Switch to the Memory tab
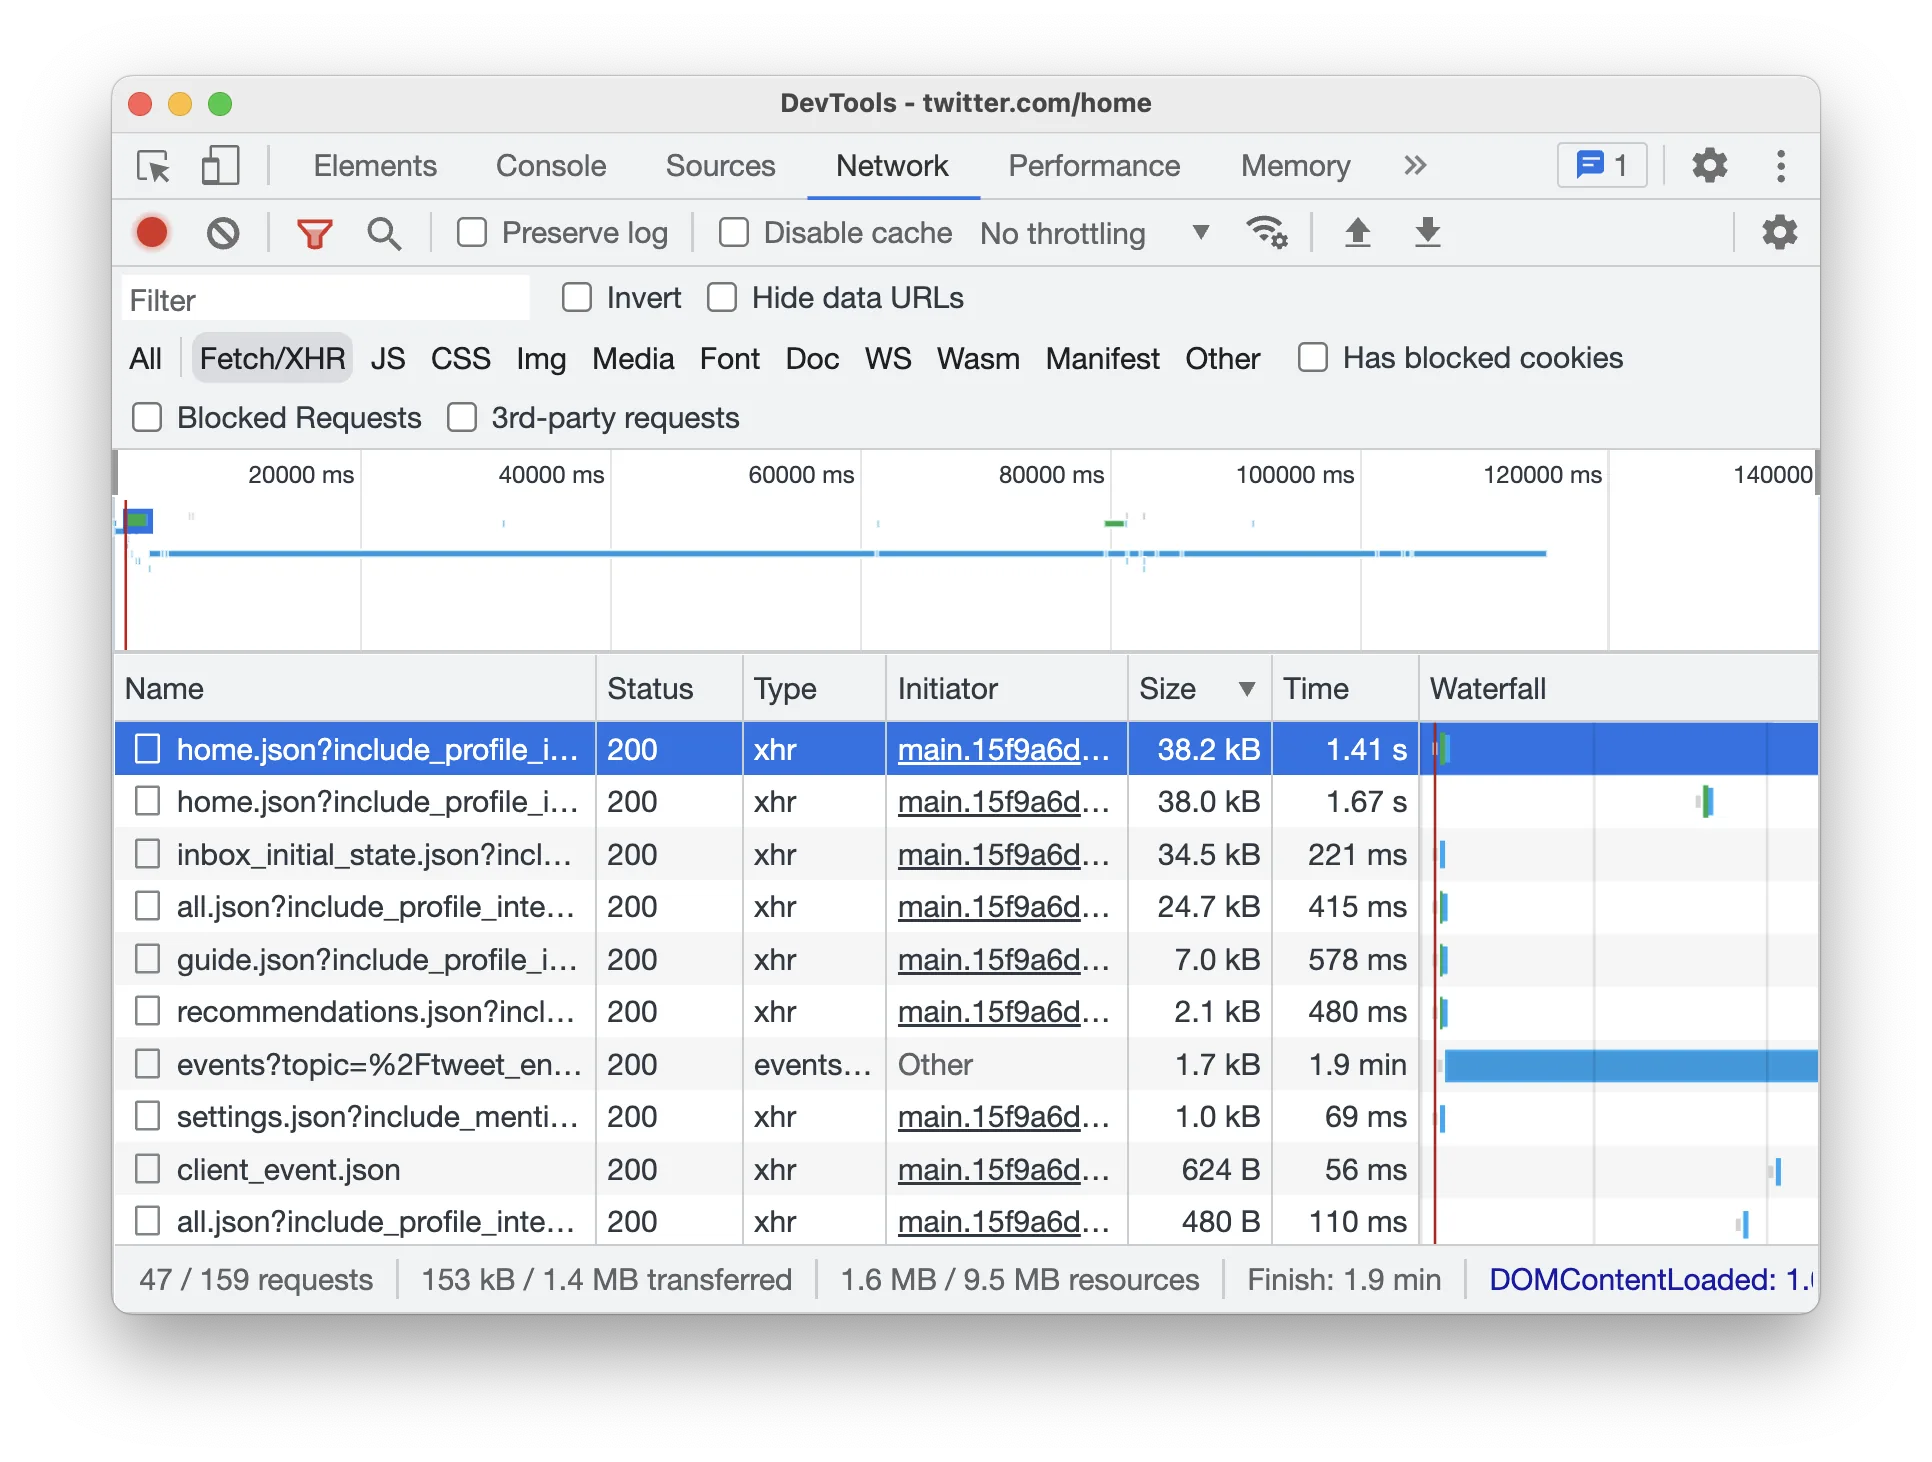 tap(1295, 166)
